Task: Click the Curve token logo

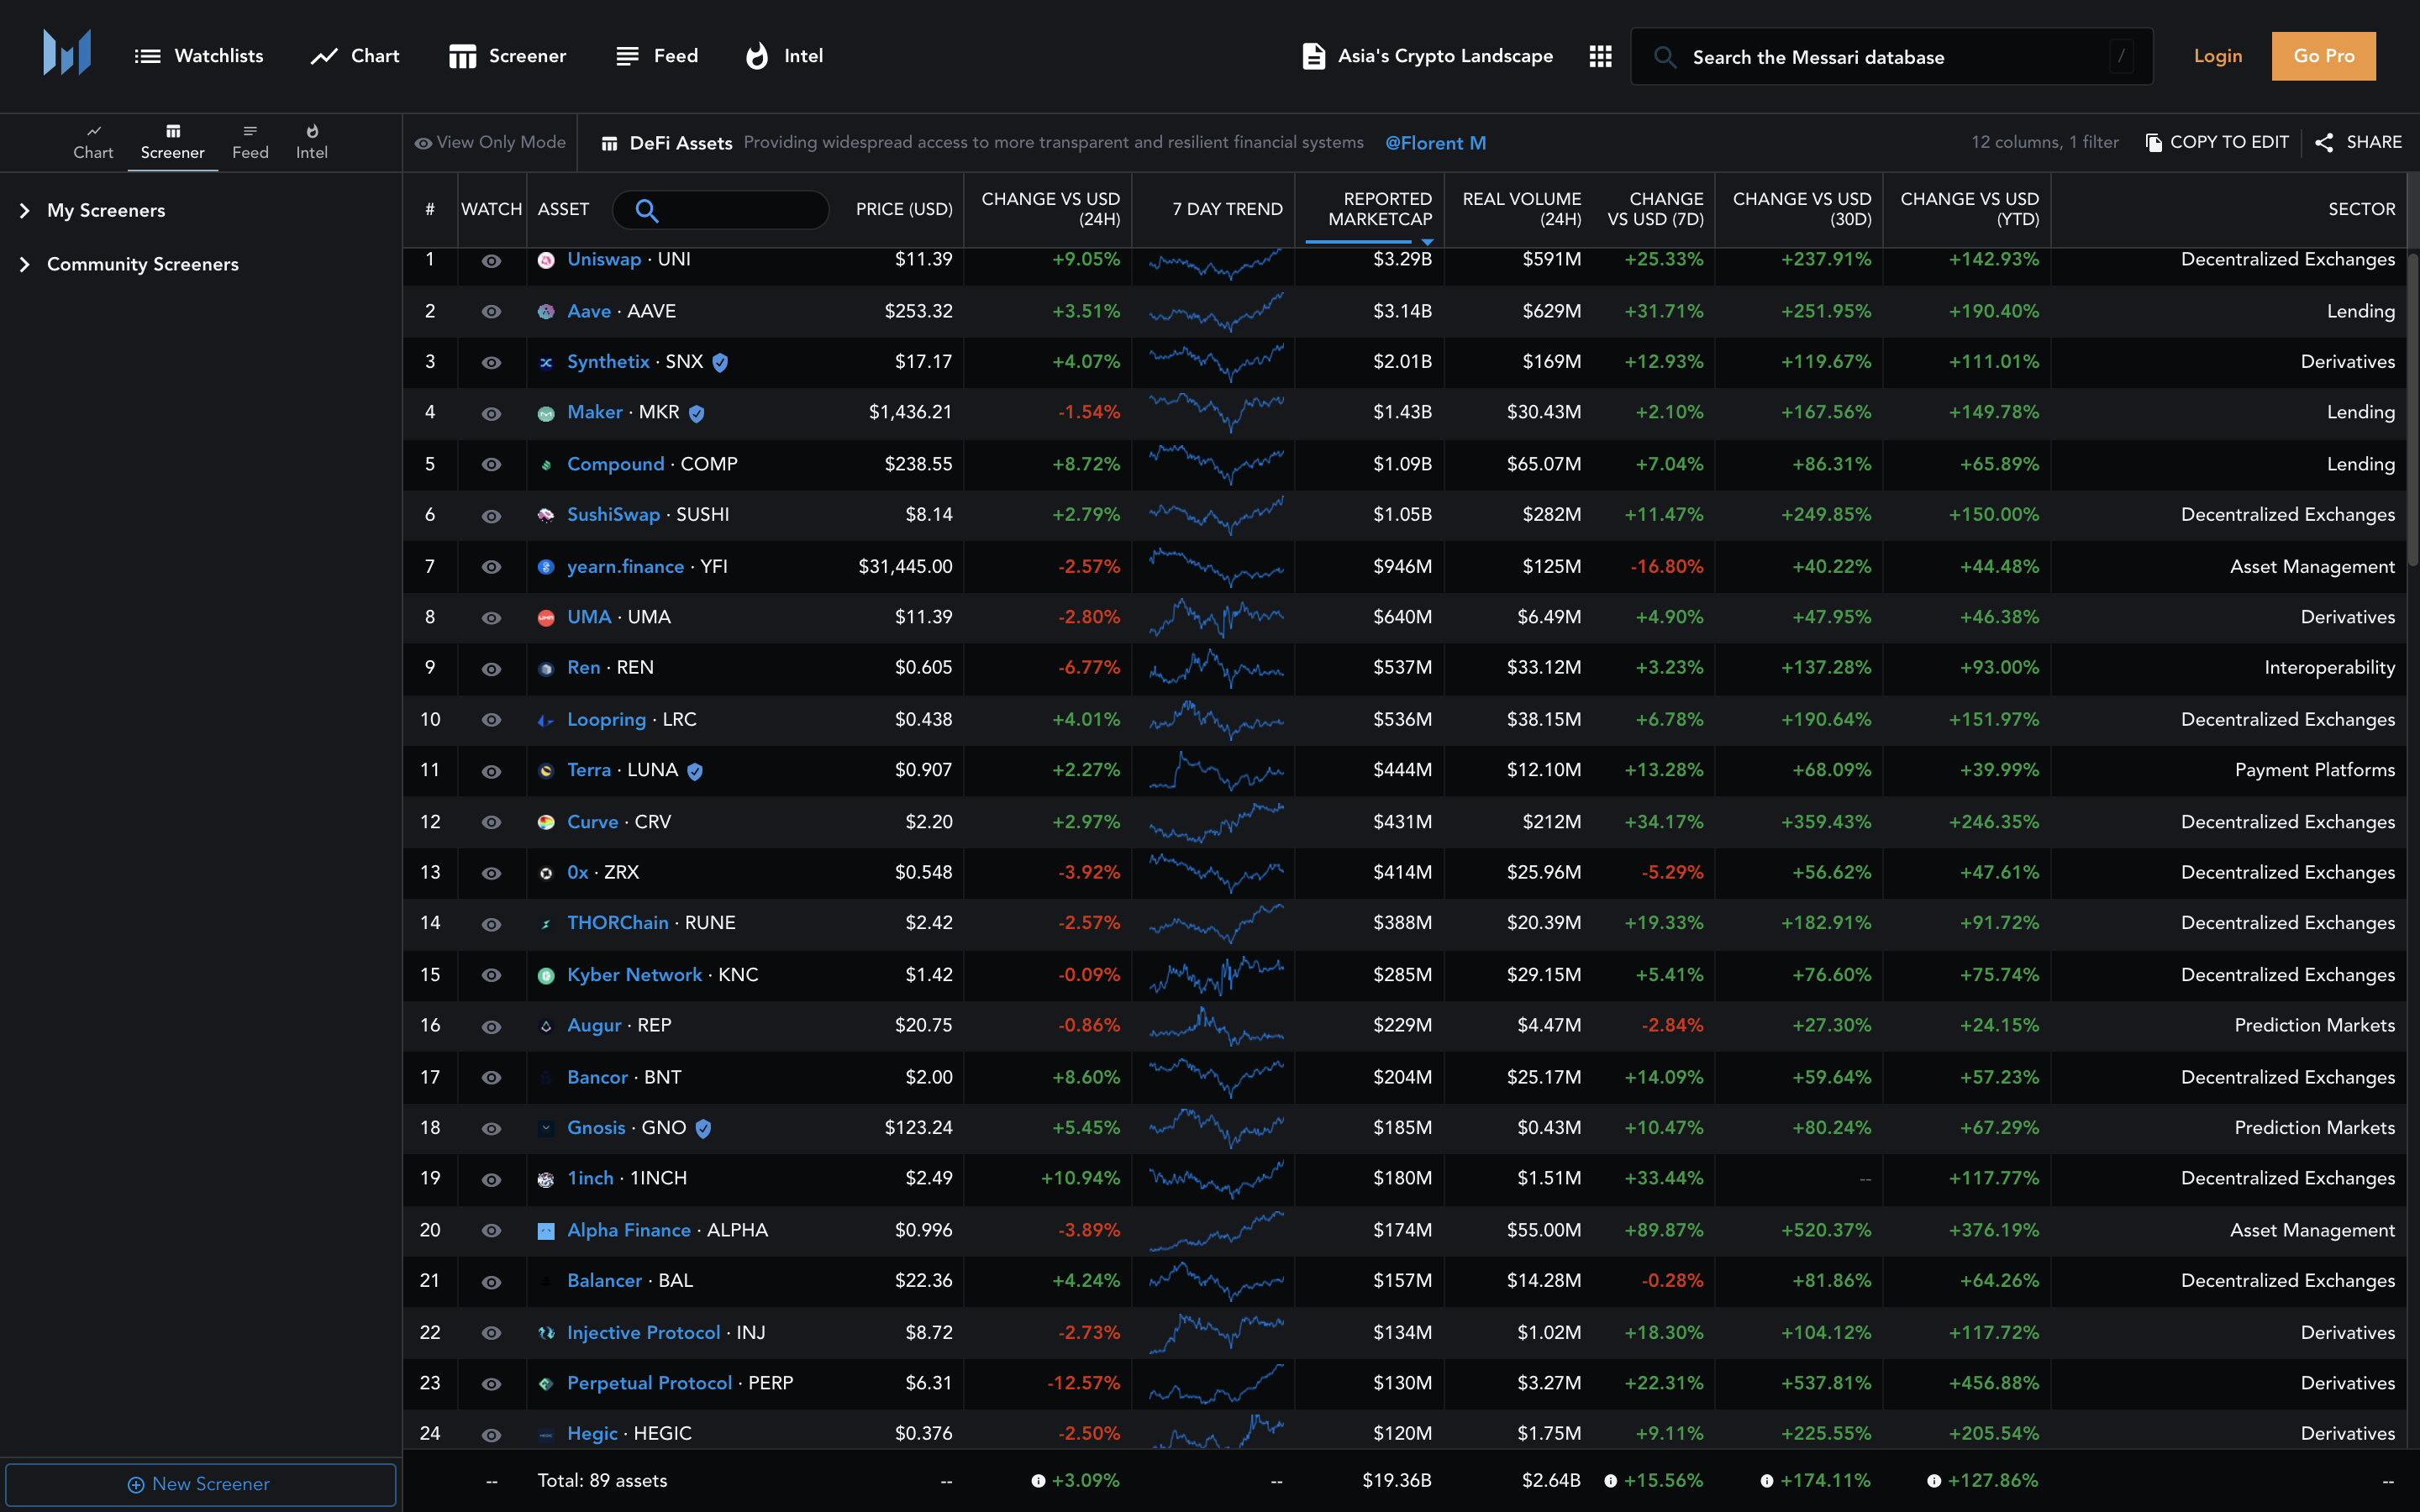Action: coord(546,822)
